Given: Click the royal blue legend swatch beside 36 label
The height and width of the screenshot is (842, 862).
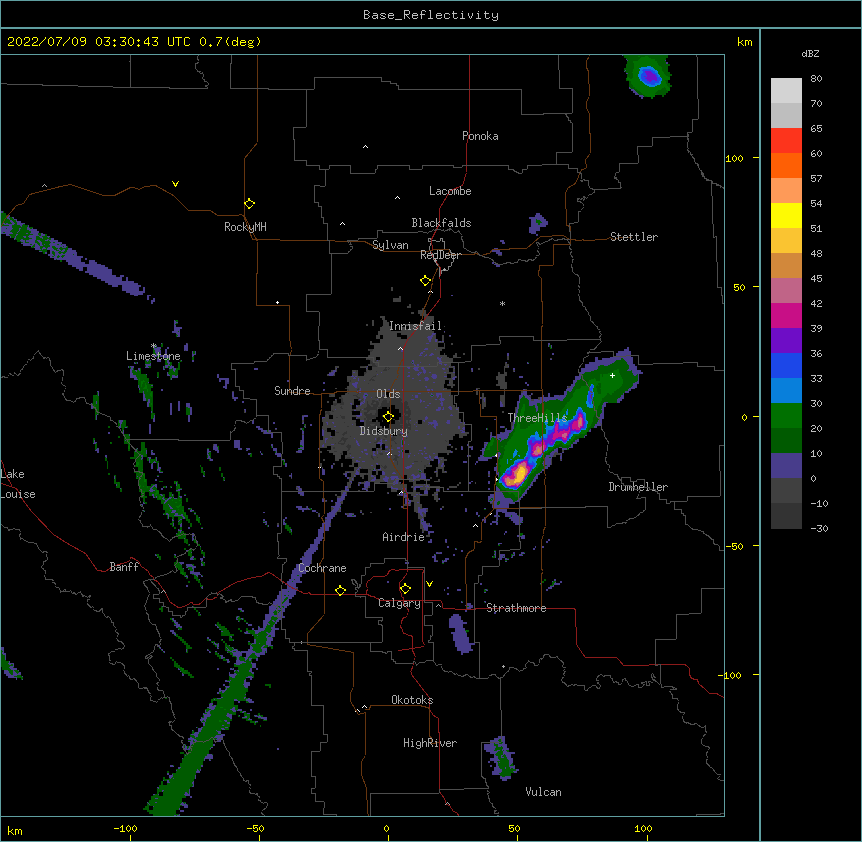Looking at the screenshot, I should pyautogui.click(x=786, y=365).
